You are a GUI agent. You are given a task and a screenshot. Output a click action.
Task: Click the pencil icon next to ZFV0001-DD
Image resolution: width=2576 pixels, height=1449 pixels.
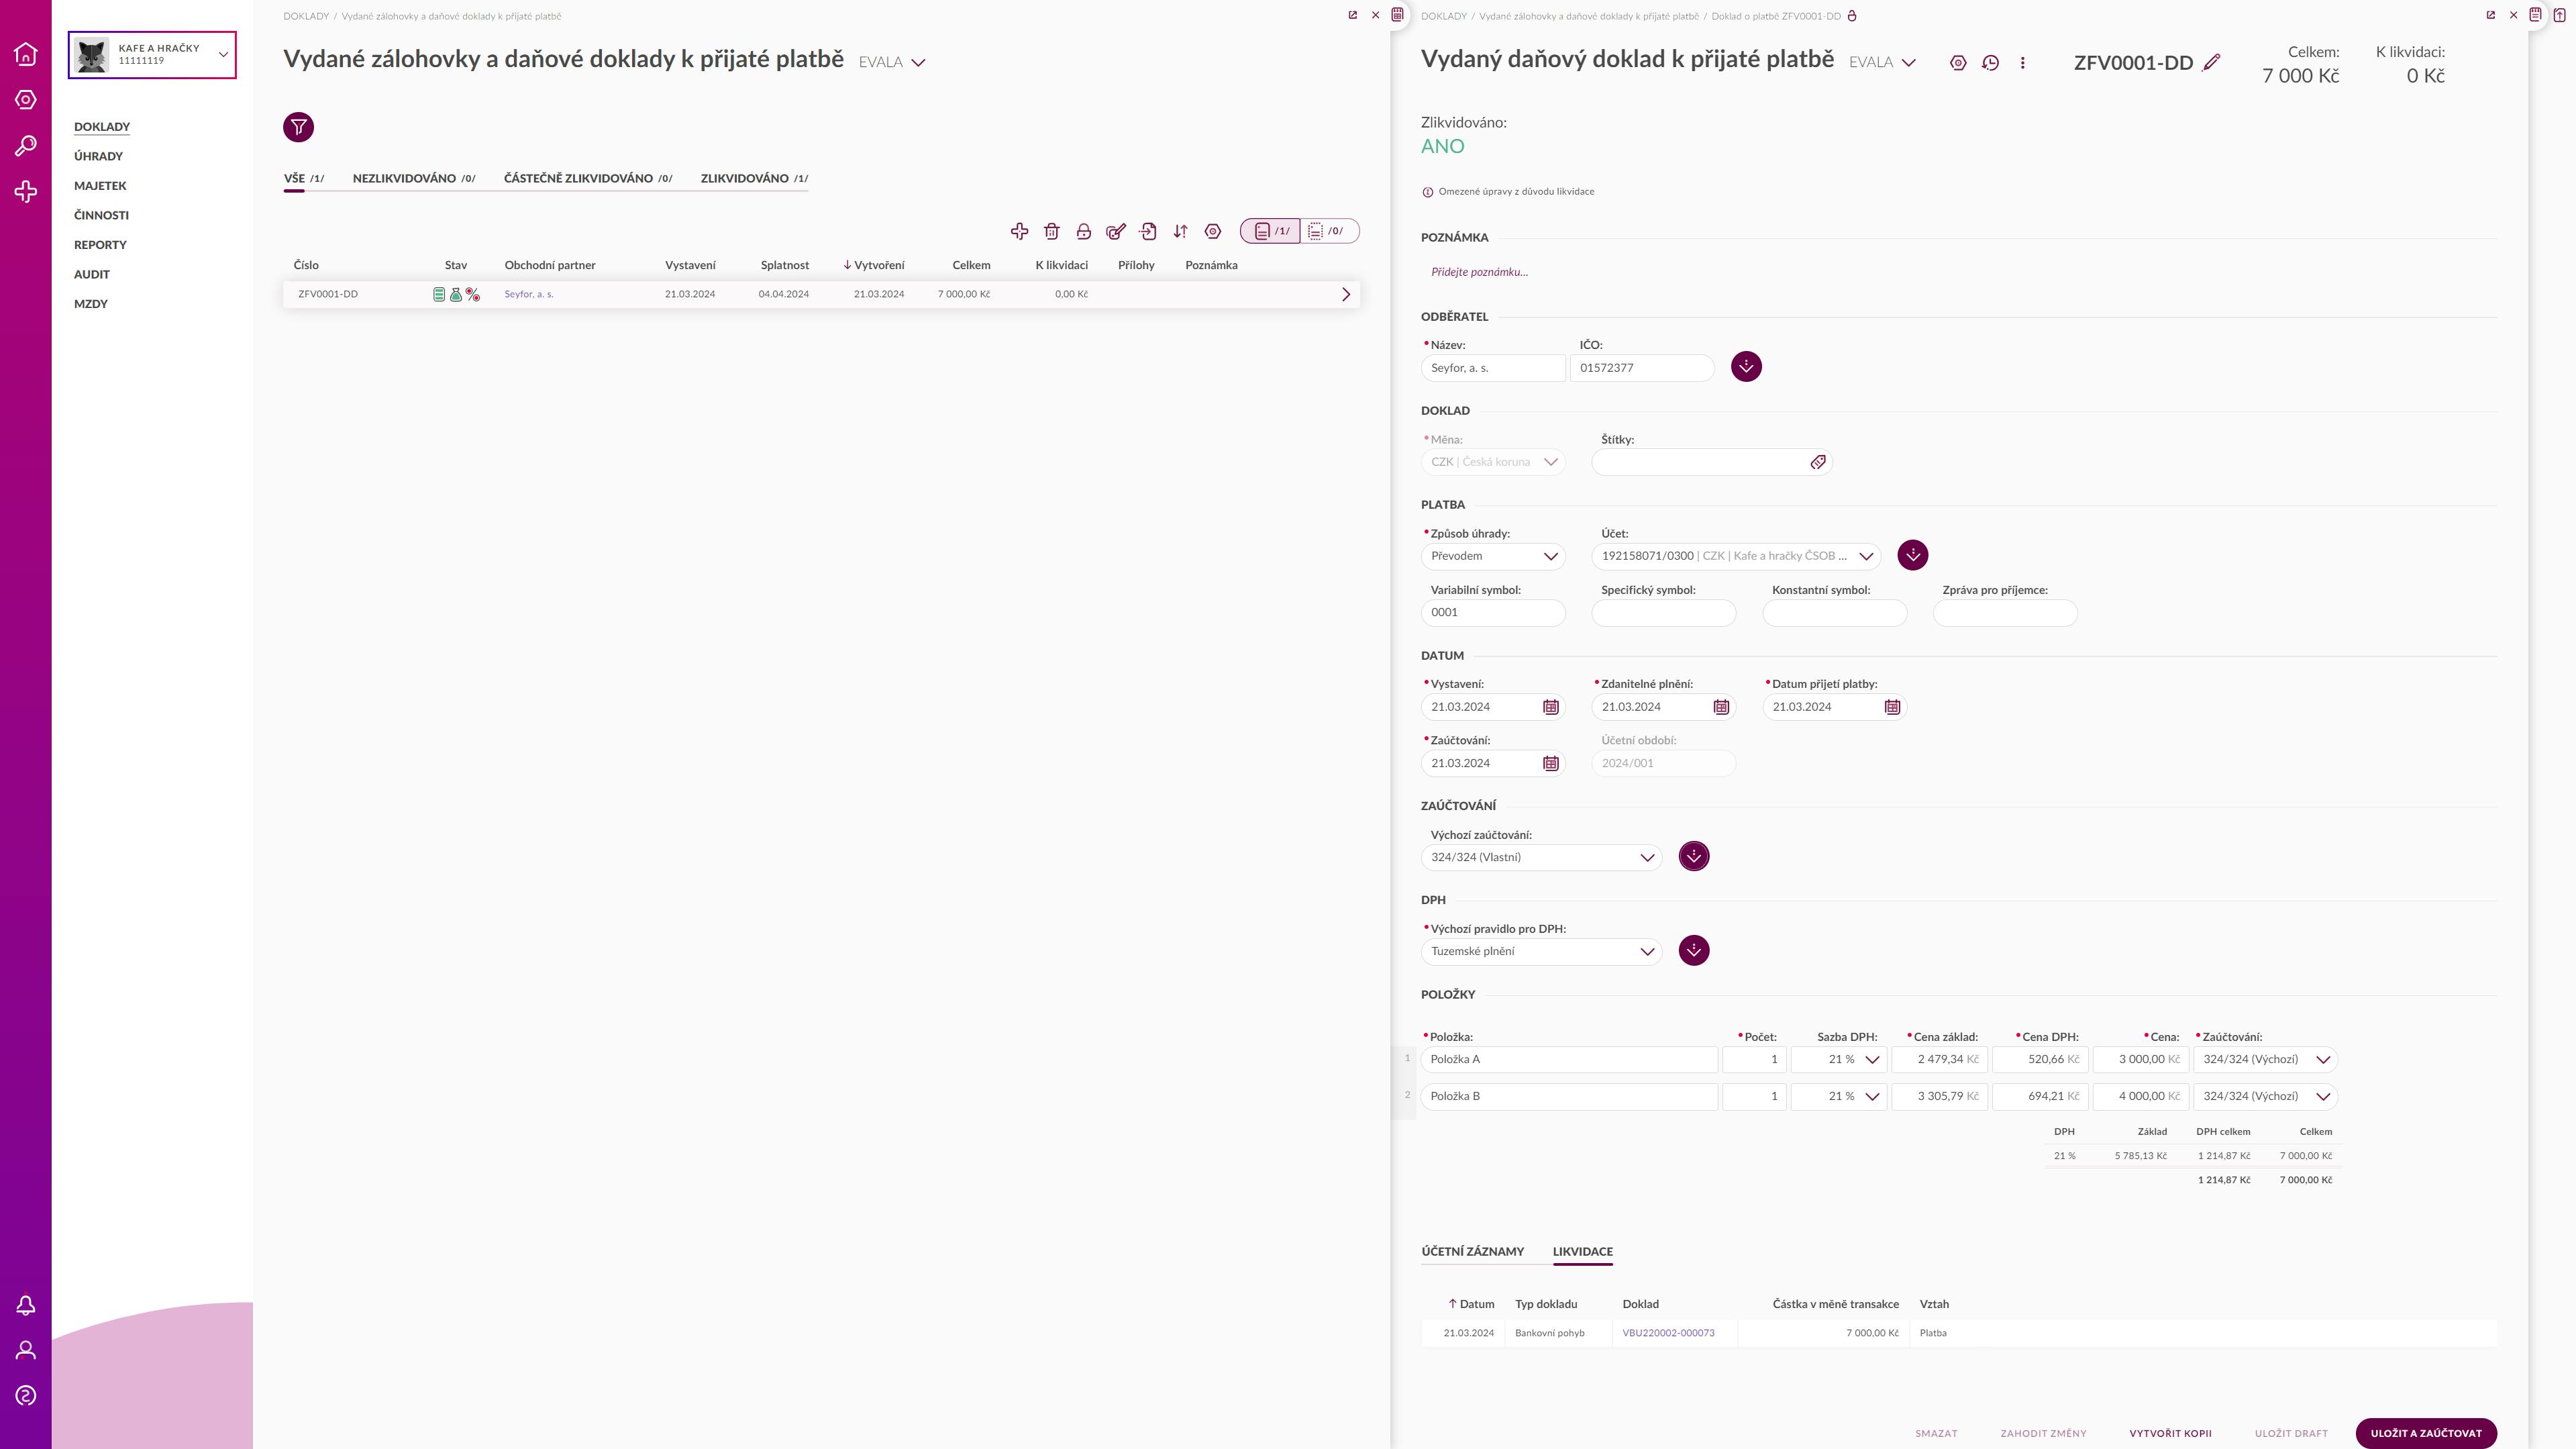point(2211,62)
